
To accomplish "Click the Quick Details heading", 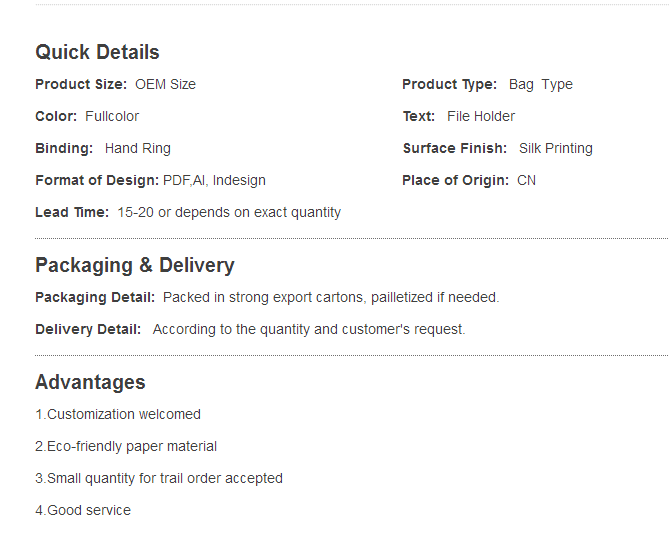I will pos(97,53).
